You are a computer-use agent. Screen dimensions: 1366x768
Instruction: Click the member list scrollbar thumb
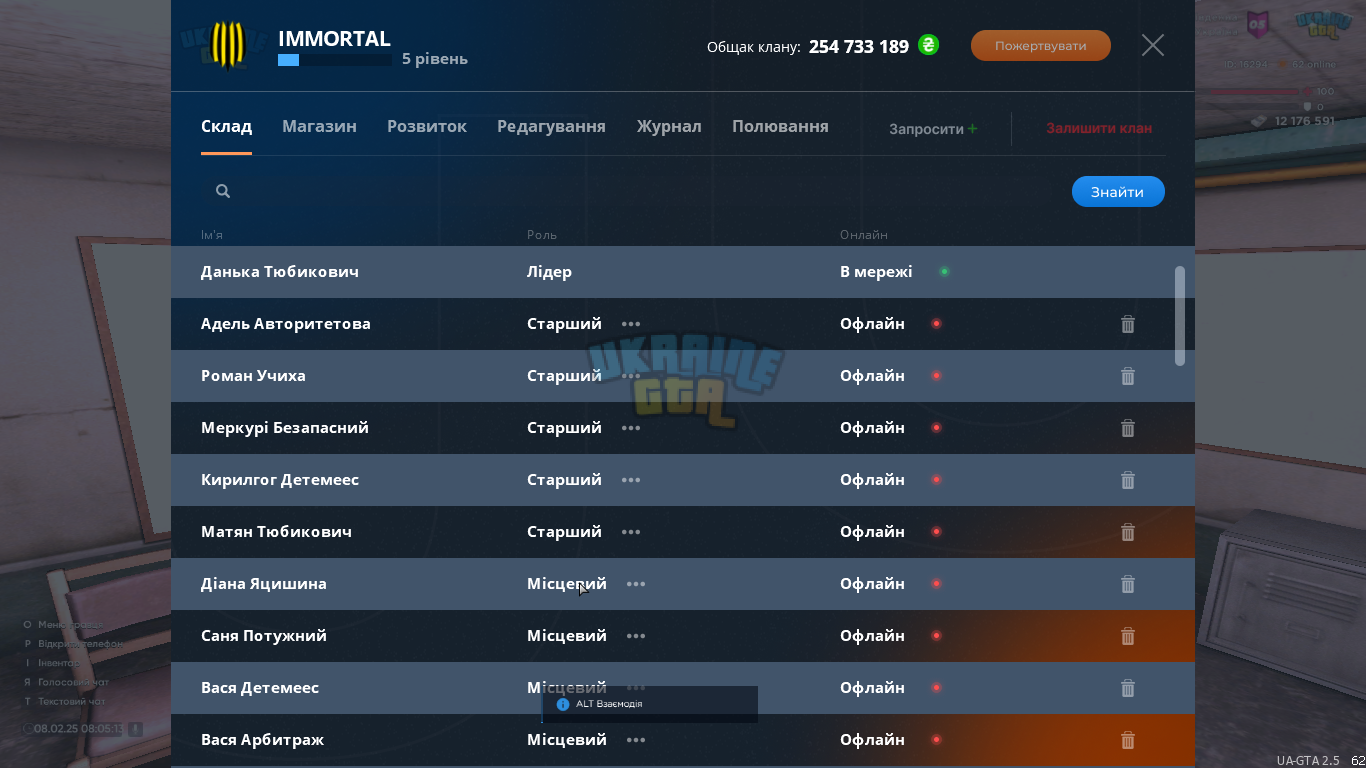(x=1180, y=315)
